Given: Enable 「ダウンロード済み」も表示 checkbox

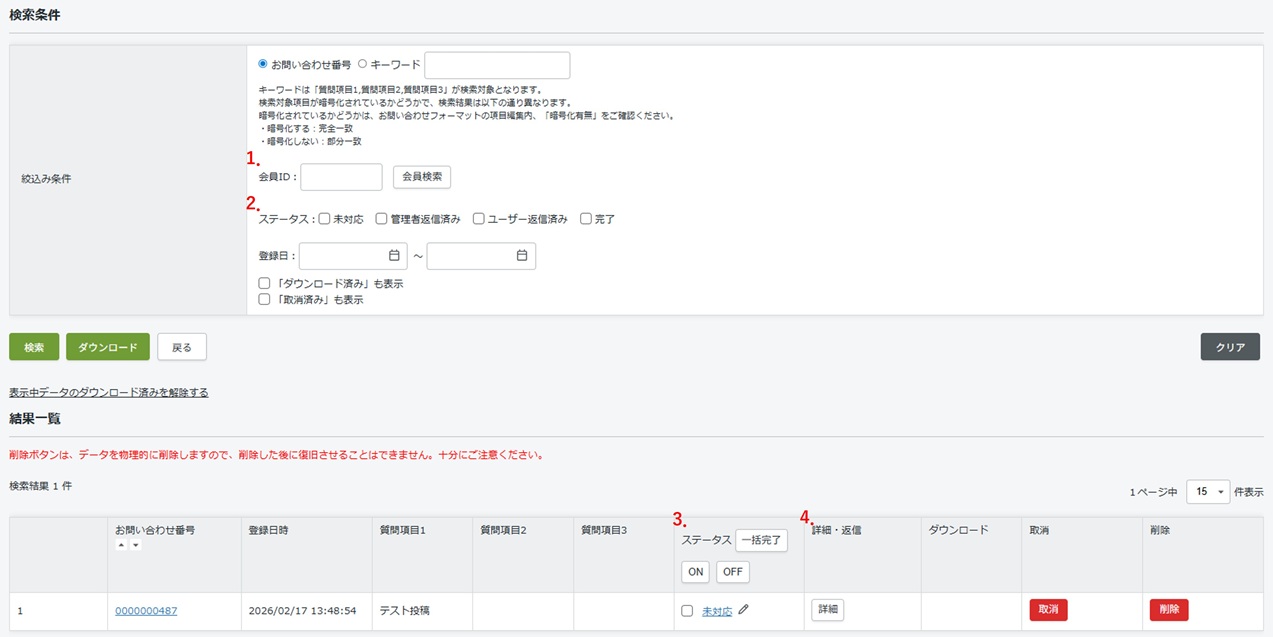Looking at the screenshot, I should pyautogui.click(x=264, y=284).
